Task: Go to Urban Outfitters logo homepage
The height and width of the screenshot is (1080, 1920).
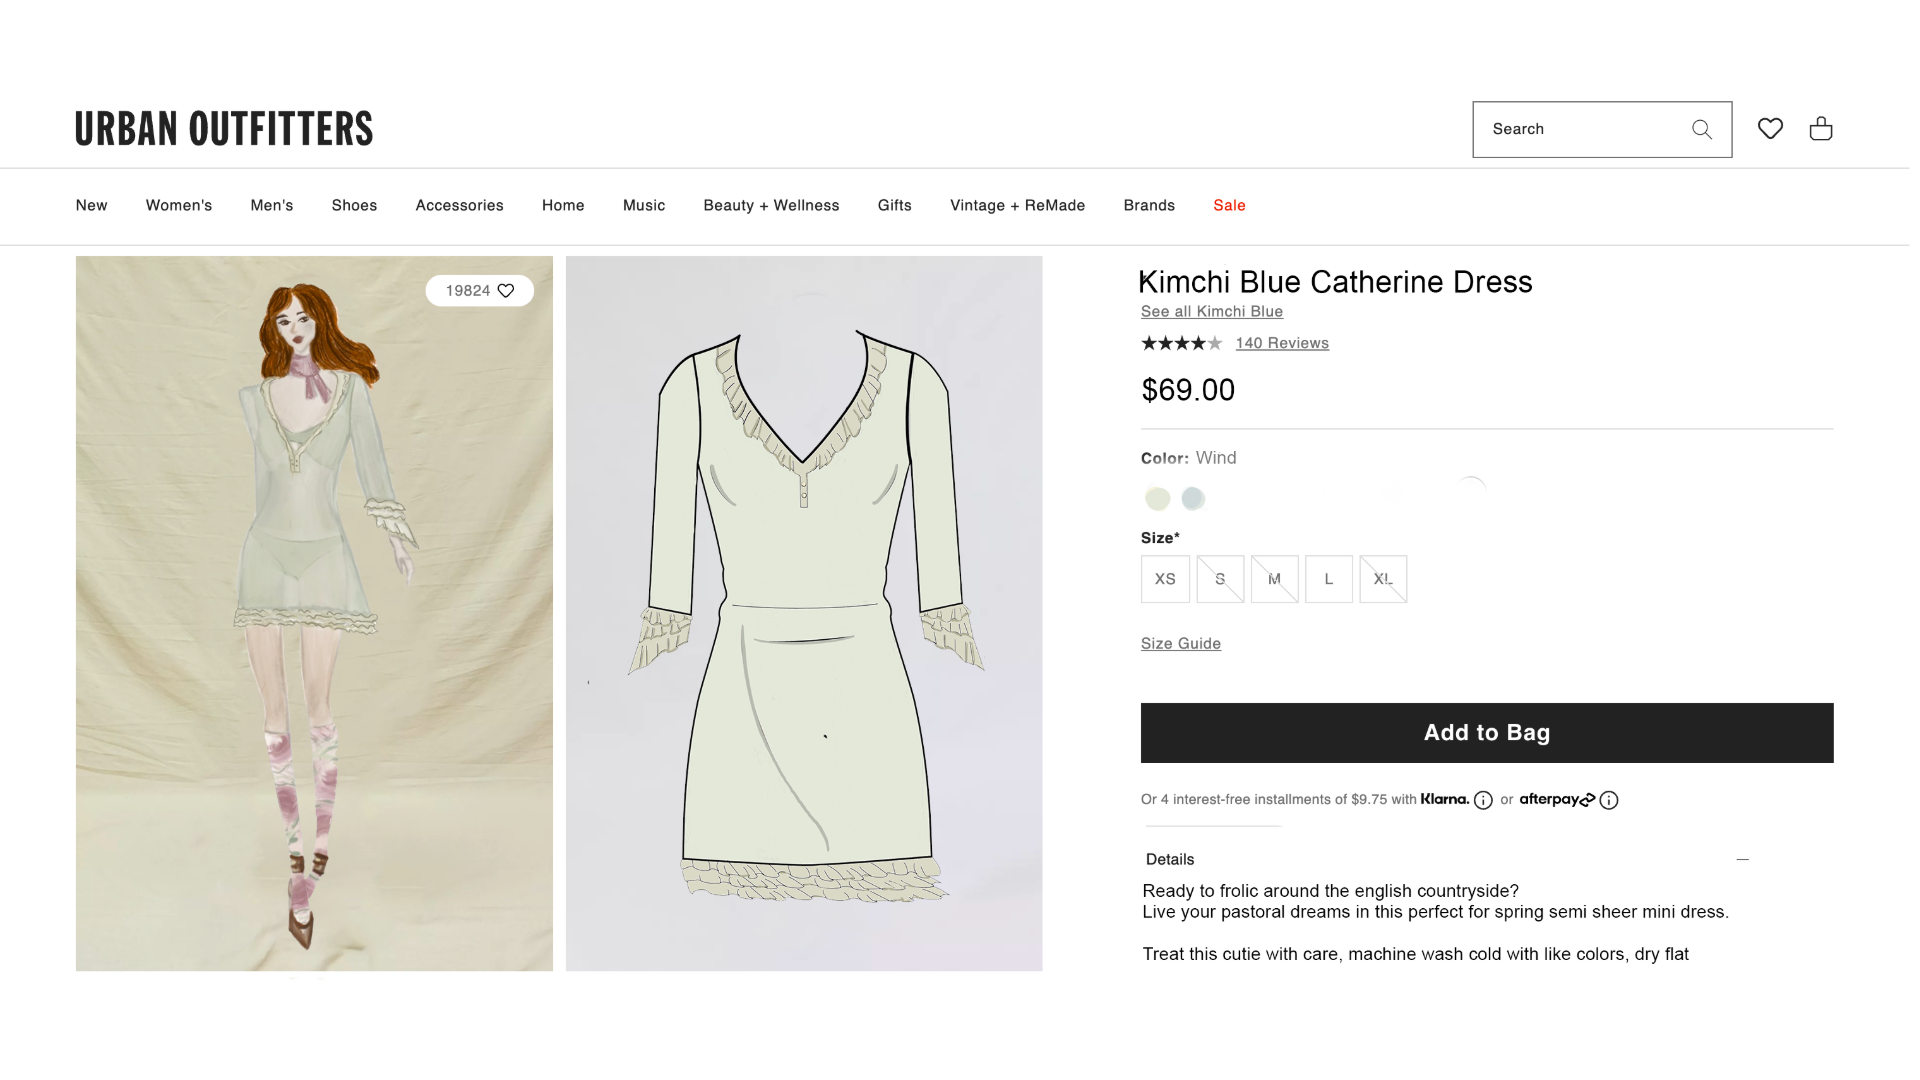Action: click(x=224, y=128)
